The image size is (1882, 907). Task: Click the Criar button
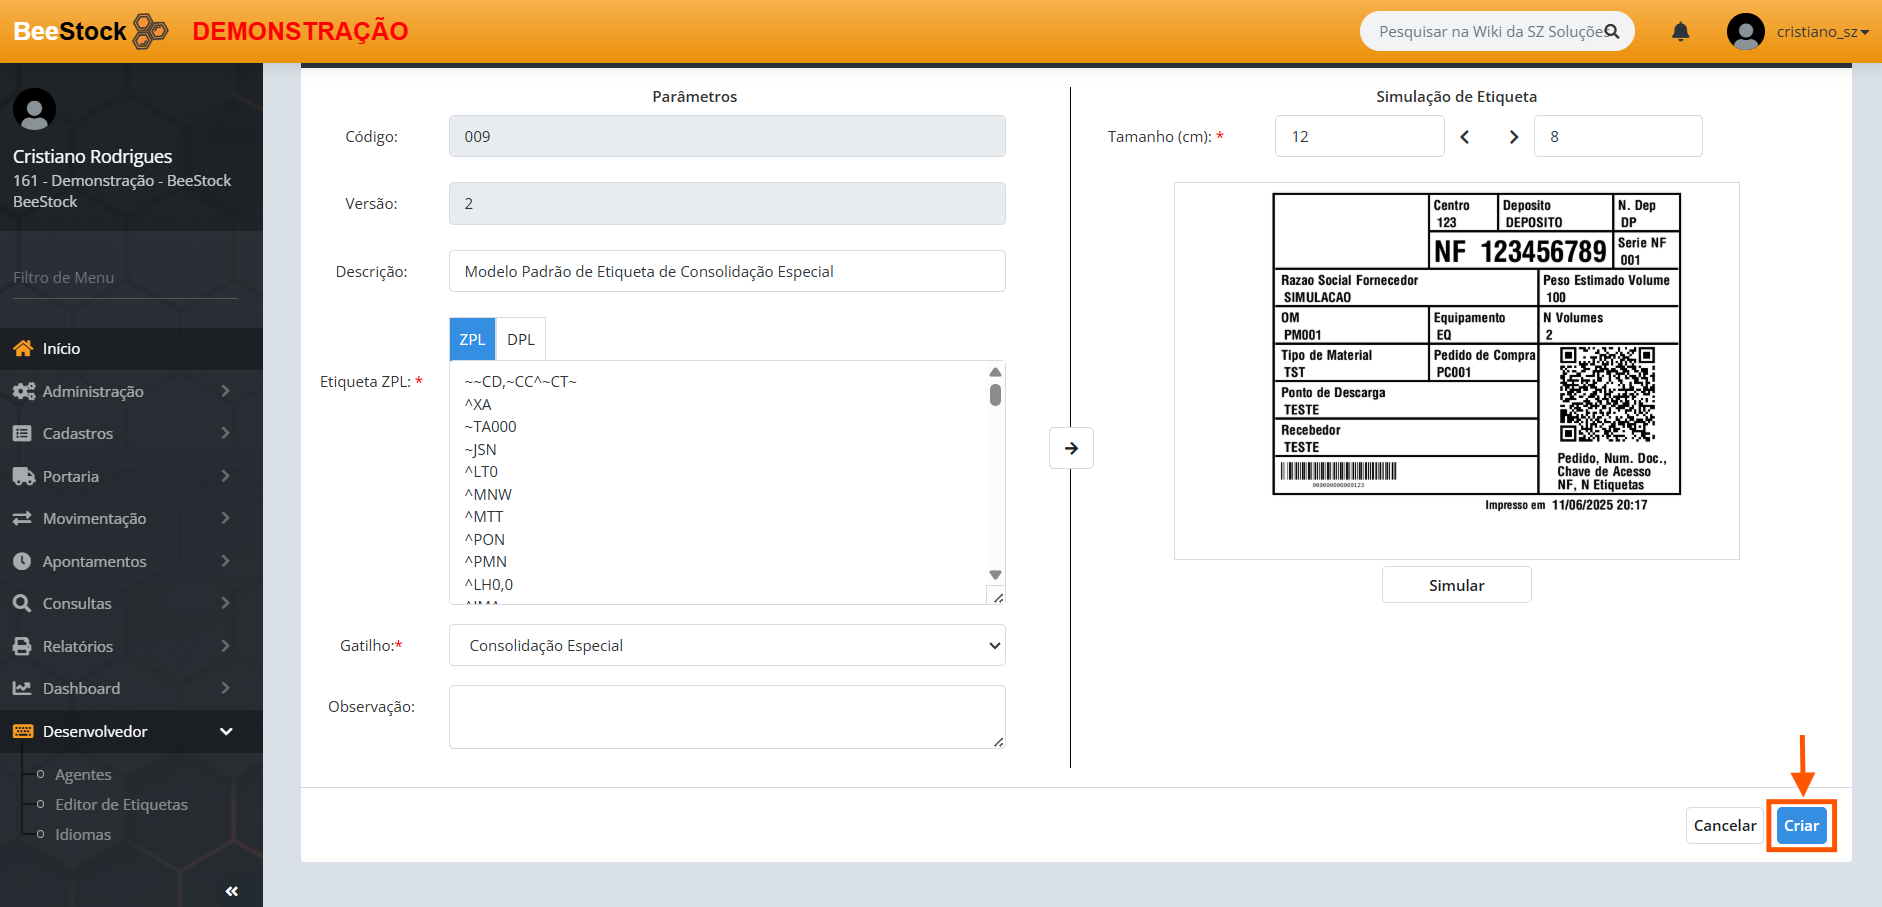click(1801, 826)
